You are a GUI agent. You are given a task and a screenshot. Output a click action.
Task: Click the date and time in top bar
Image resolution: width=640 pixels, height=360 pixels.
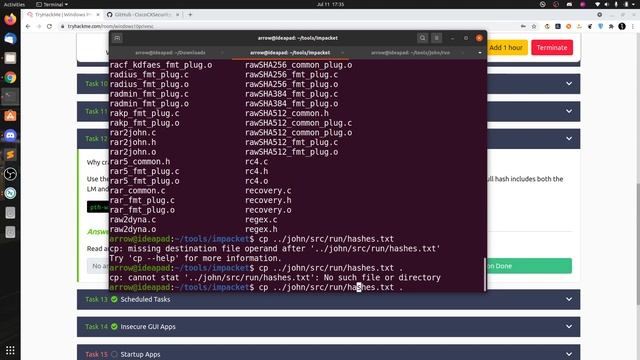click(330, 4)
